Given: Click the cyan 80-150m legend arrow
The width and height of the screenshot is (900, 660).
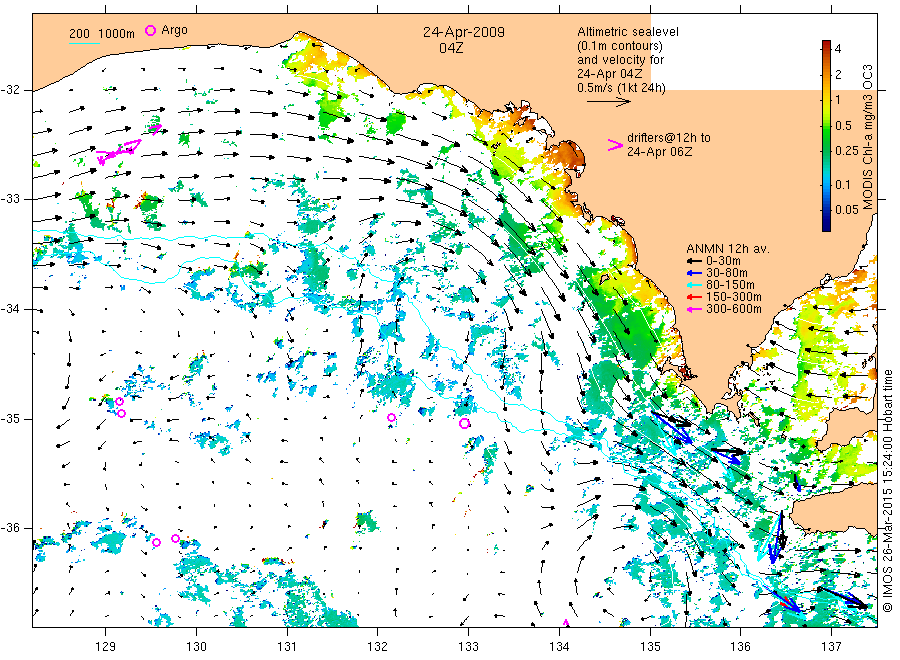Looking at the screenshot, I should (x=695, y=285).
